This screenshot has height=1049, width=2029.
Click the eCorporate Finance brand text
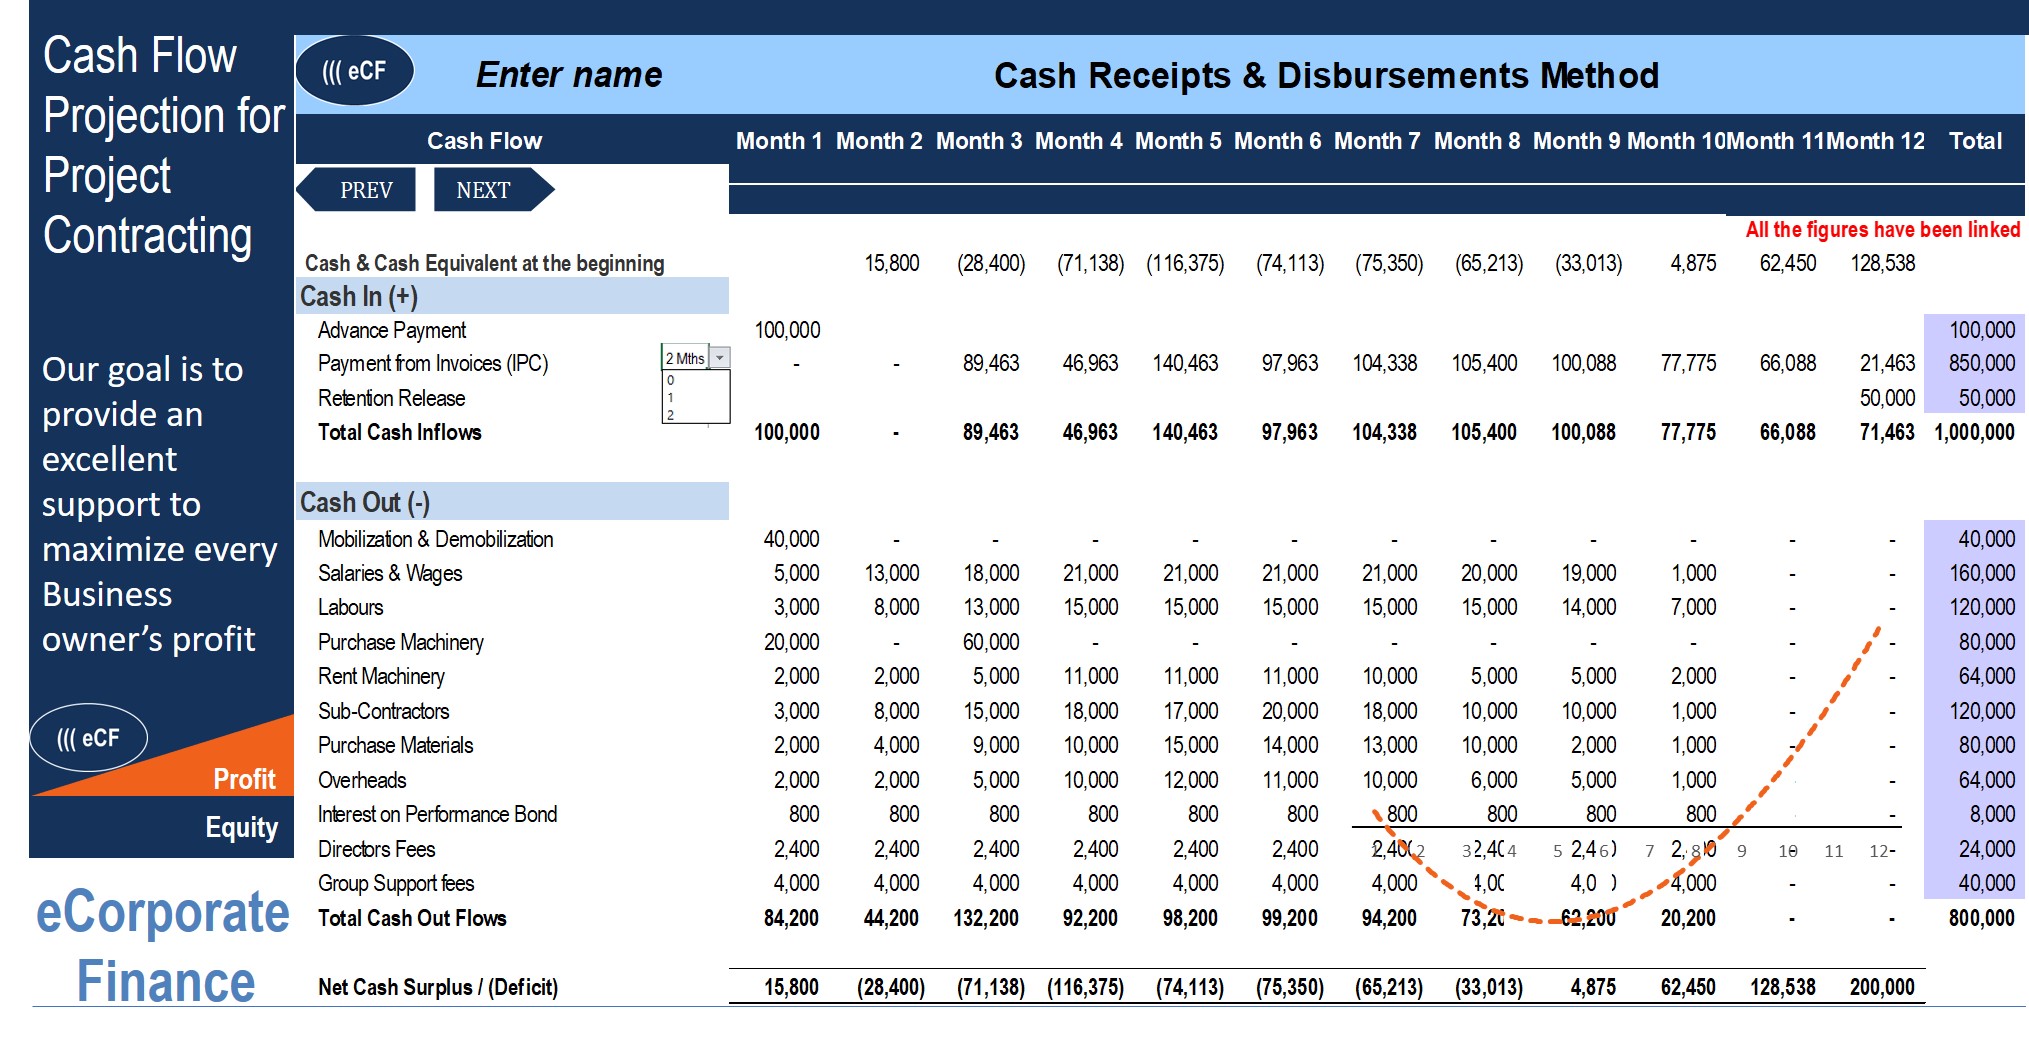coord(163,947)
